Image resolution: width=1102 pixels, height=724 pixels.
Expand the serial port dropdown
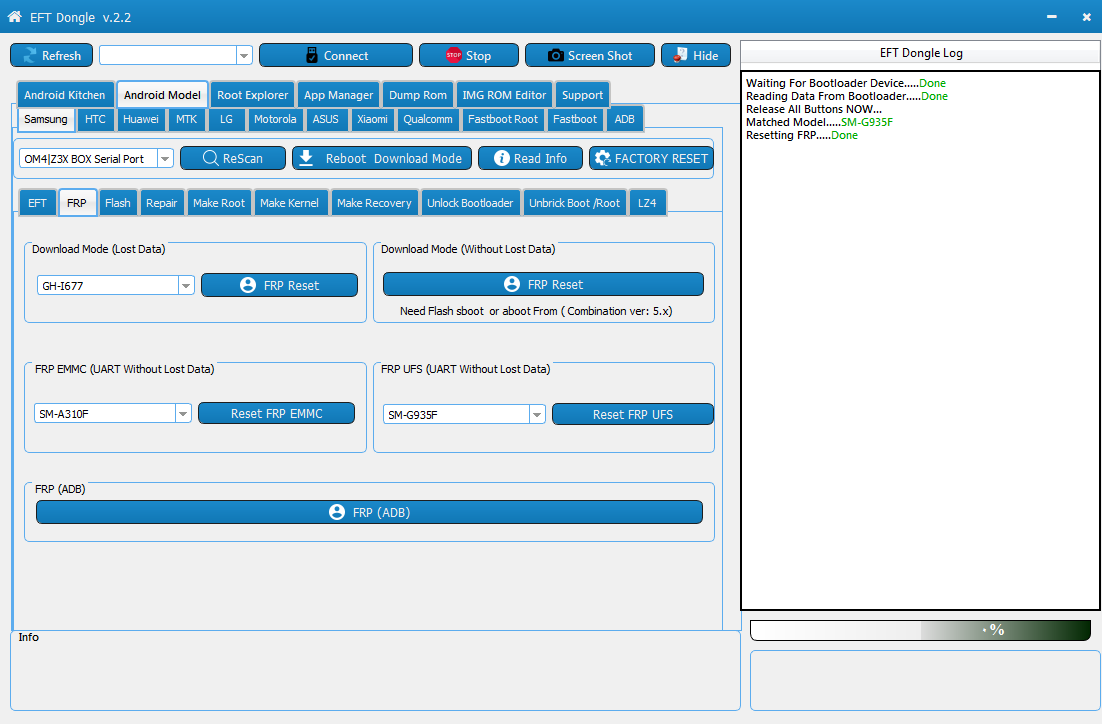[165, 159]
